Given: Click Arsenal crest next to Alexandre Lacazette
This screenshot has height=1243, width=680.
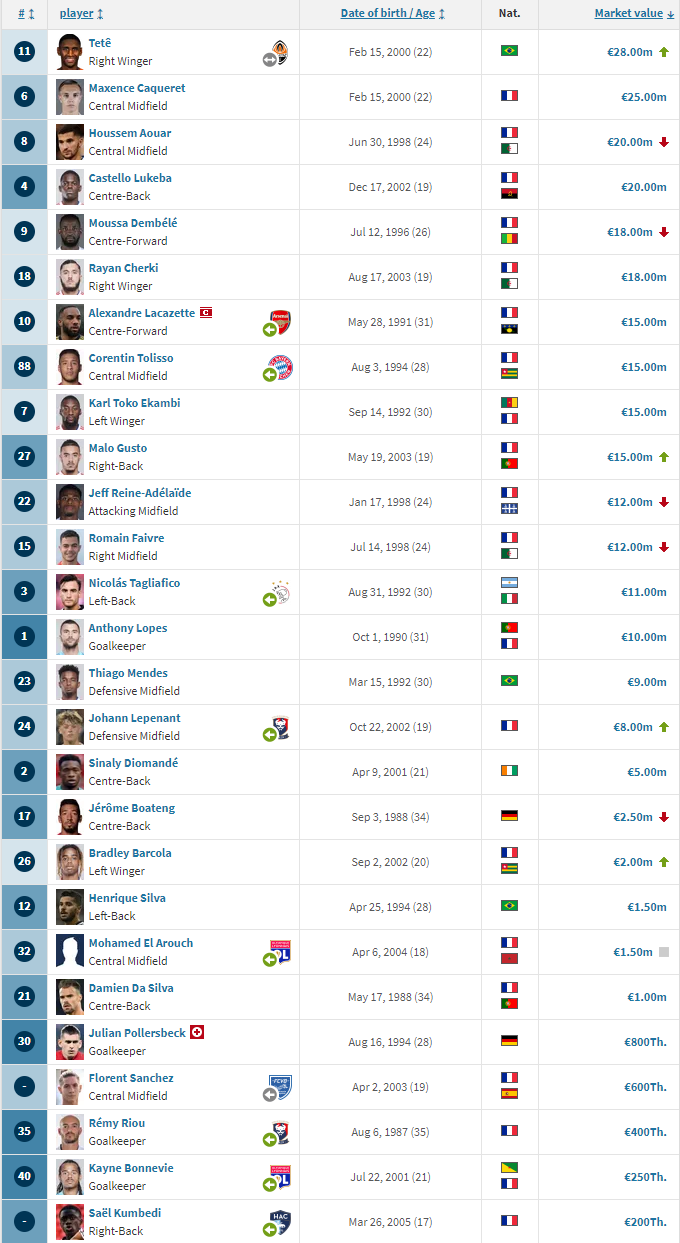Looking at the screenshot, I should (281, 321).
